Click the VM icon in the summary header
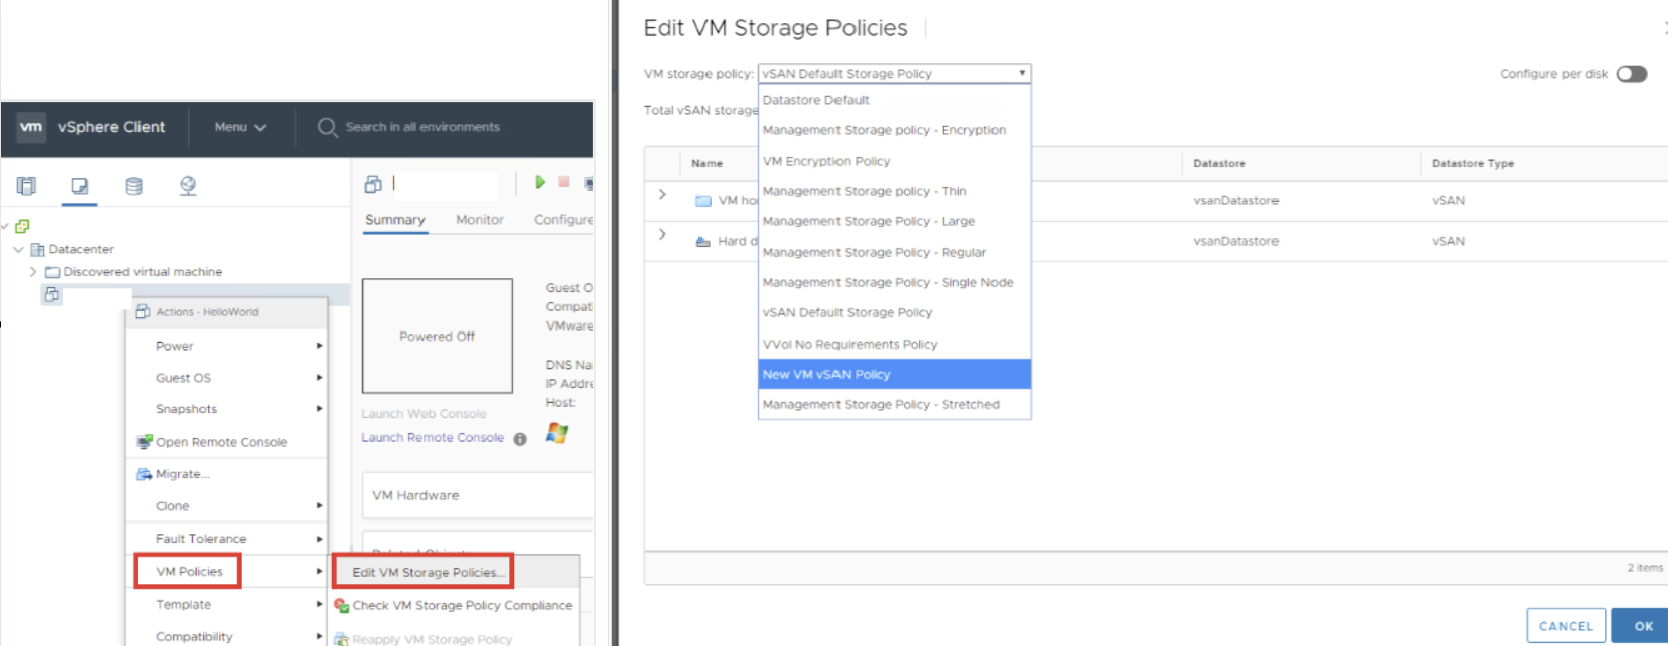This screenshot has width=1668, height=646. point(373,184)
